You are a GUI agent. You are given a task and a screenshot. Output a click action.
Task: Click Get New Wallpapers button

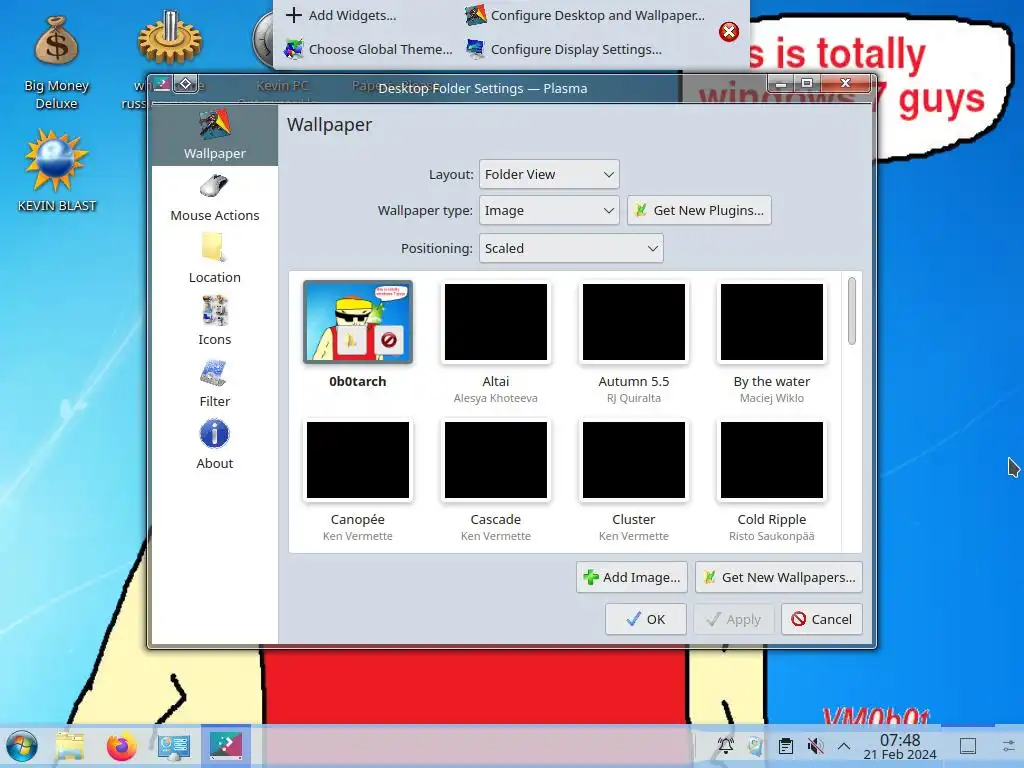click(x=778, y=577)
